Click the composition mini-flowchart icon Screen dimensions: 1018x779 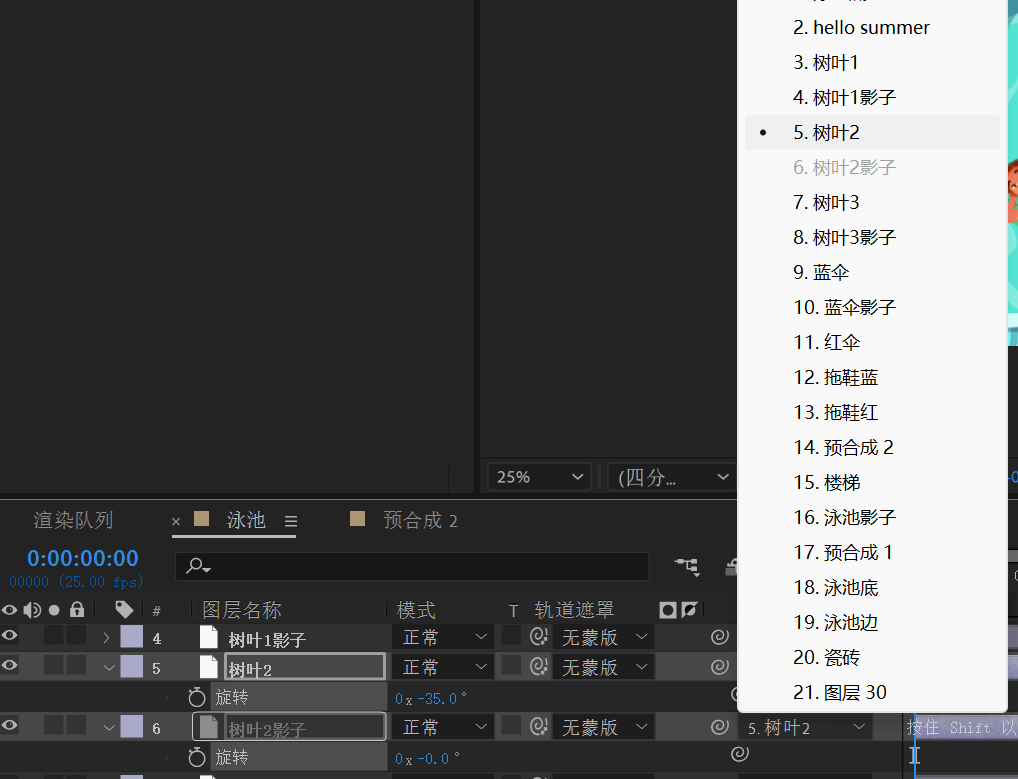tap(688, 567)
